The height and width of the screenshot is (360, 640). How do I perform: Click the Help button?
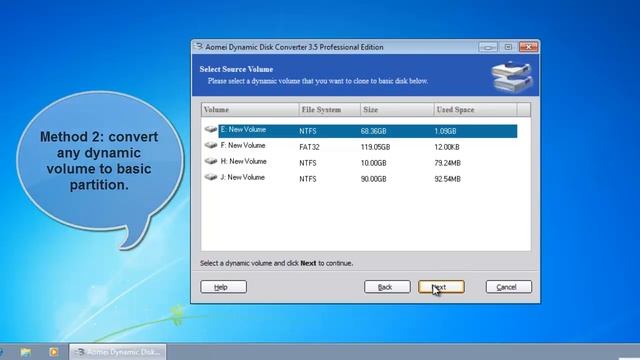223,287
